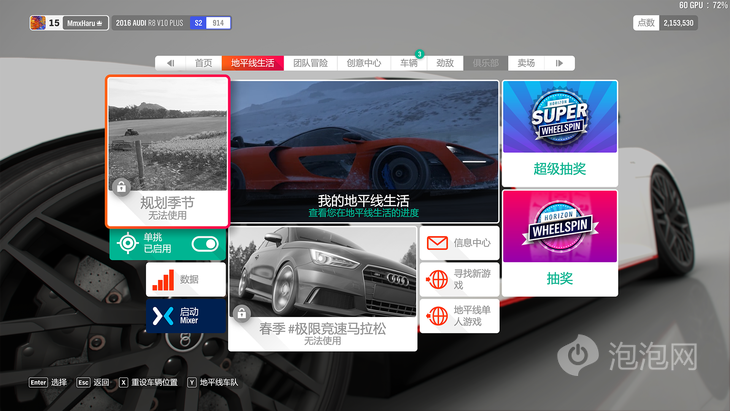
Task: Select 地平线单人游戏 option
Action: click(x=460, y=316)
